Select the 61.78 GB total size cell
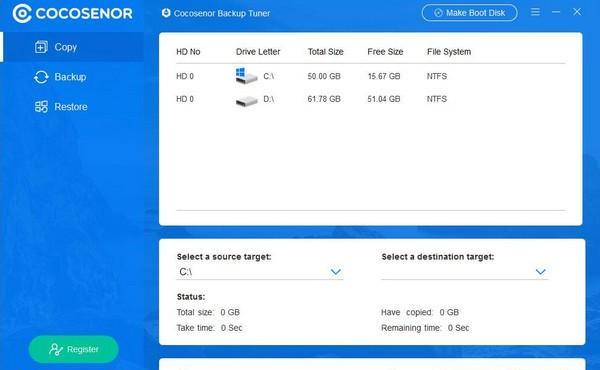The image size is (600, 370). tap(324, 99)
